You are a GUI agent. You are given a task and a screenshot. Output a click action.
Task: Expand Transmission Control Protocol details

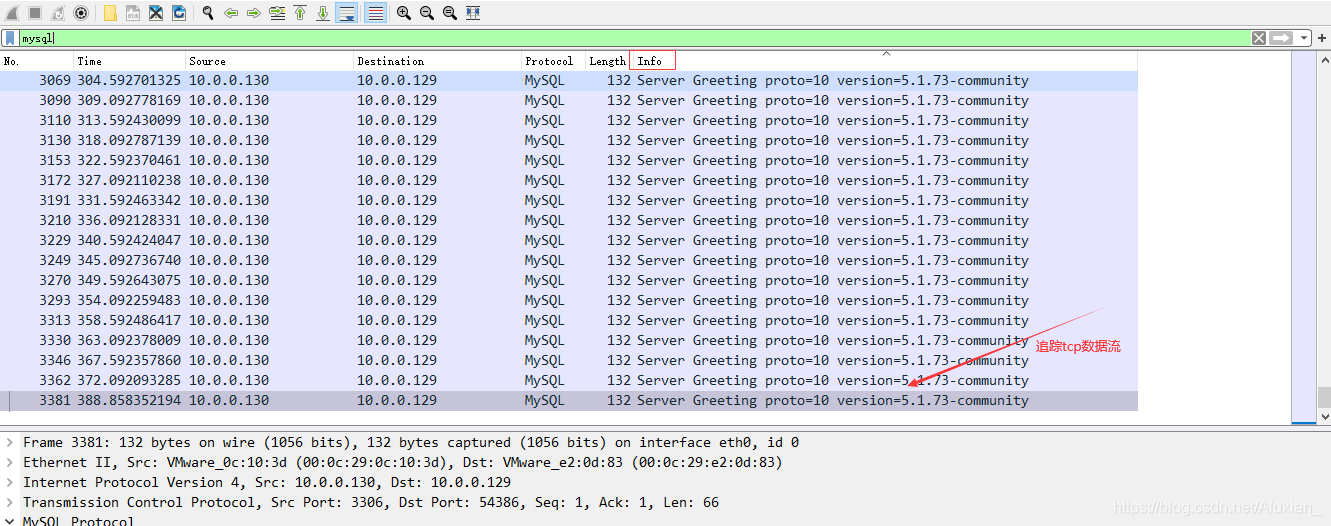[x=10, y=502]
